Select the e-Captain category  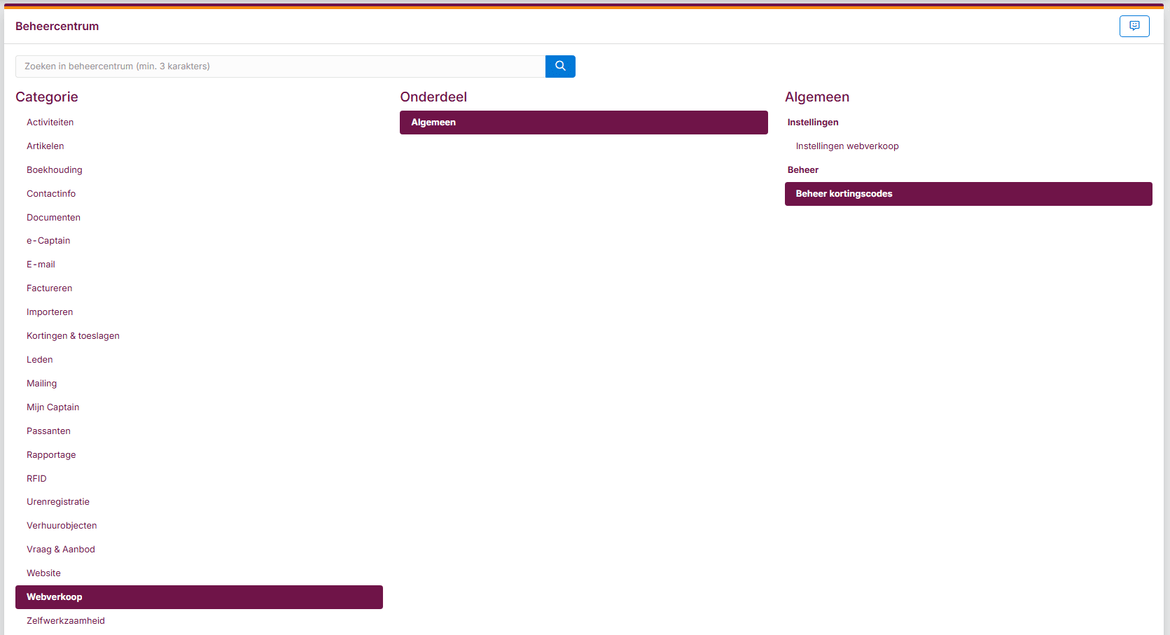(48, 241)
